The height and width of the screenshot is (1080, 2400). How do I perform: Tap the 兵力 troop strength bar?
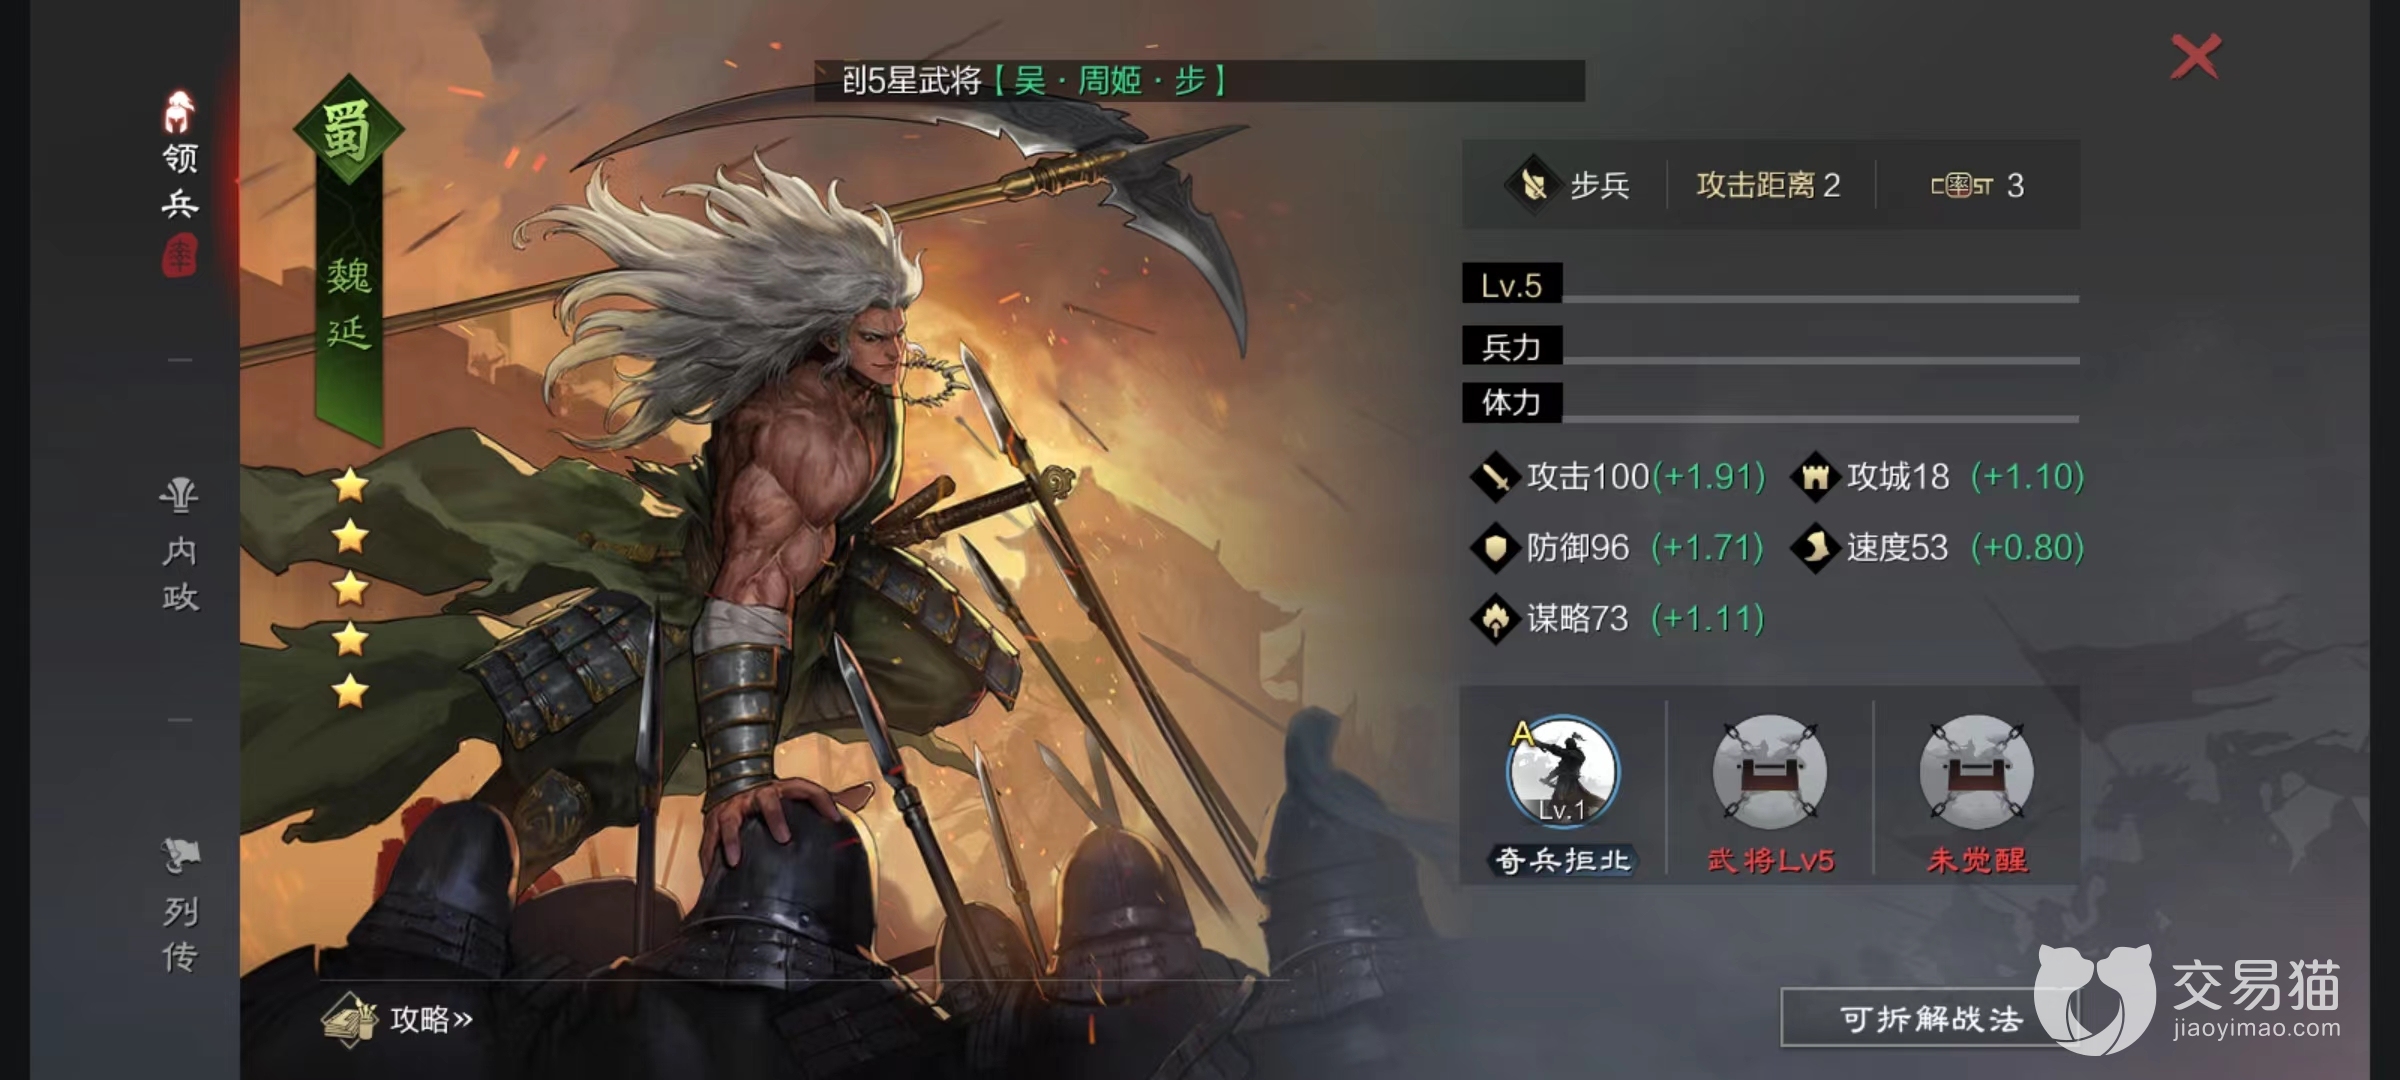[x=1770, y=347]
